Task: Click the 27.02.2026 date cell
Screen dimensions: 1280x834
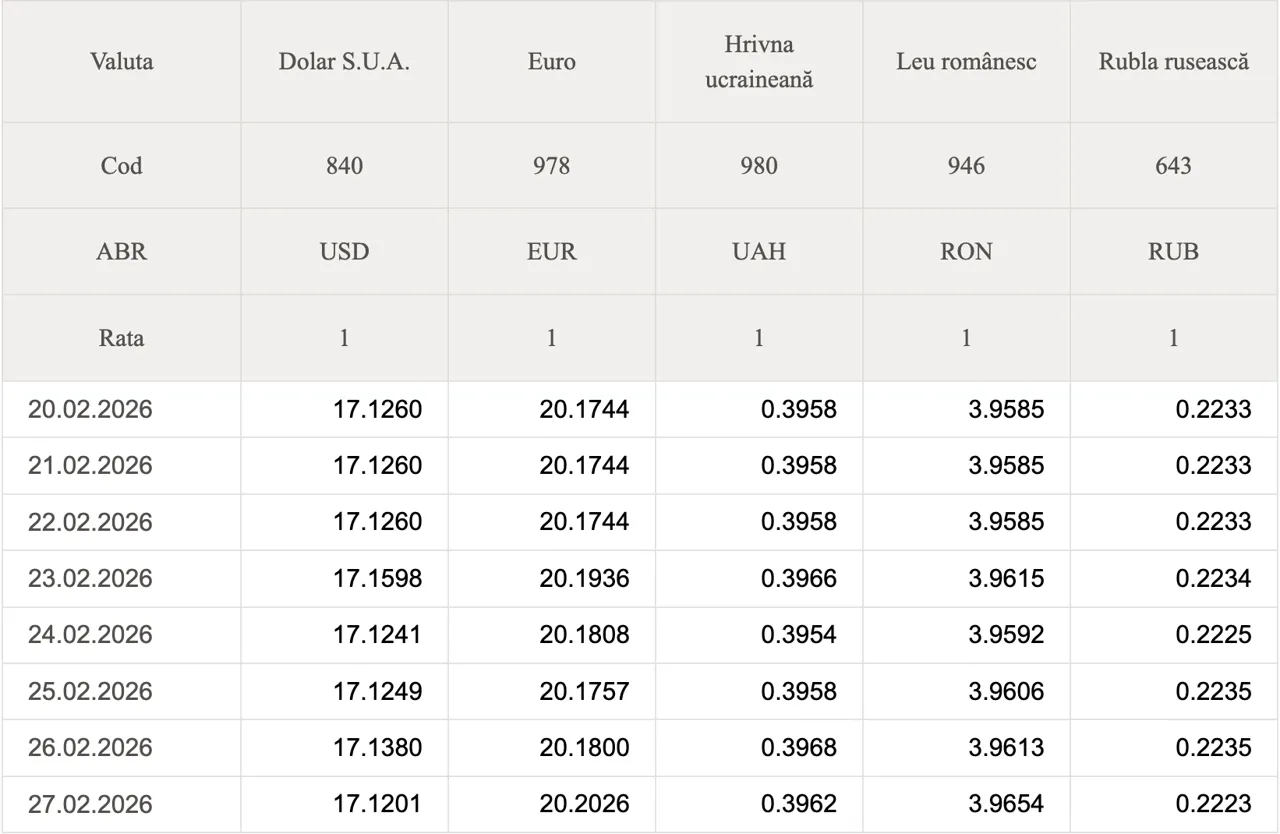Action: tap(90, 804)
